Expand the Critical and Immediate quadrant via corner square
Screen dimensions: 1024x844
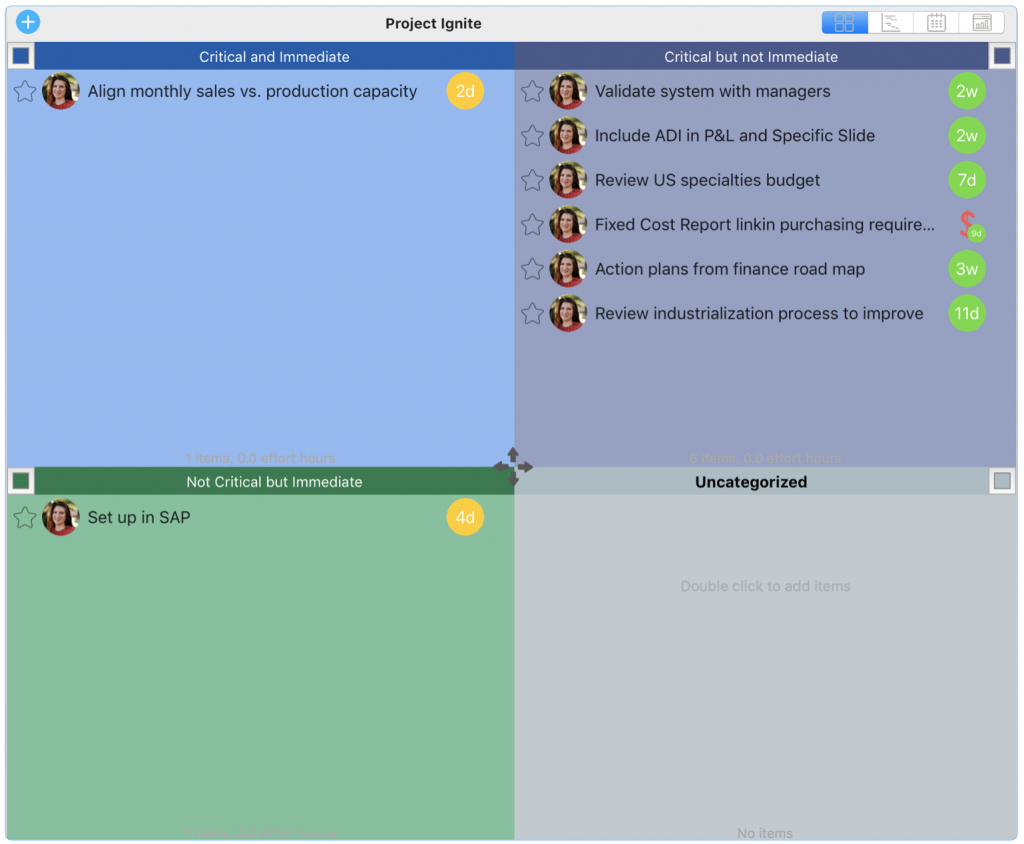pyautogui.click(x=21, y=56)
